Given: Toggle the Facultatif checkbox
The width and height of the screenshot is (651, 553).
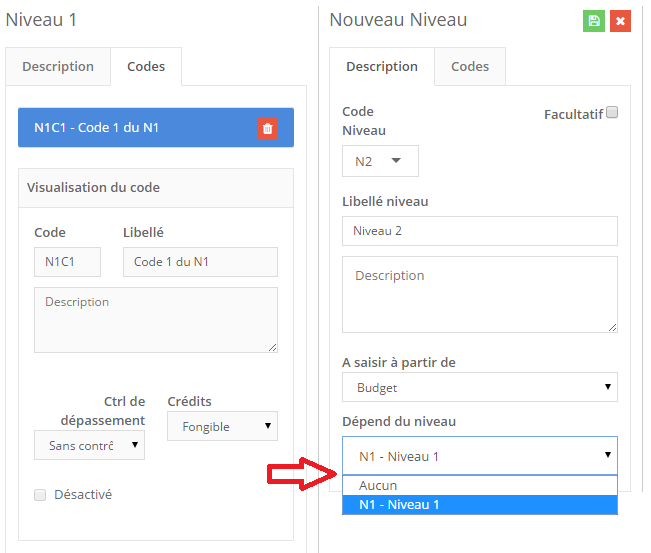Looking at the screenshot, I should (x=612, y=113).
